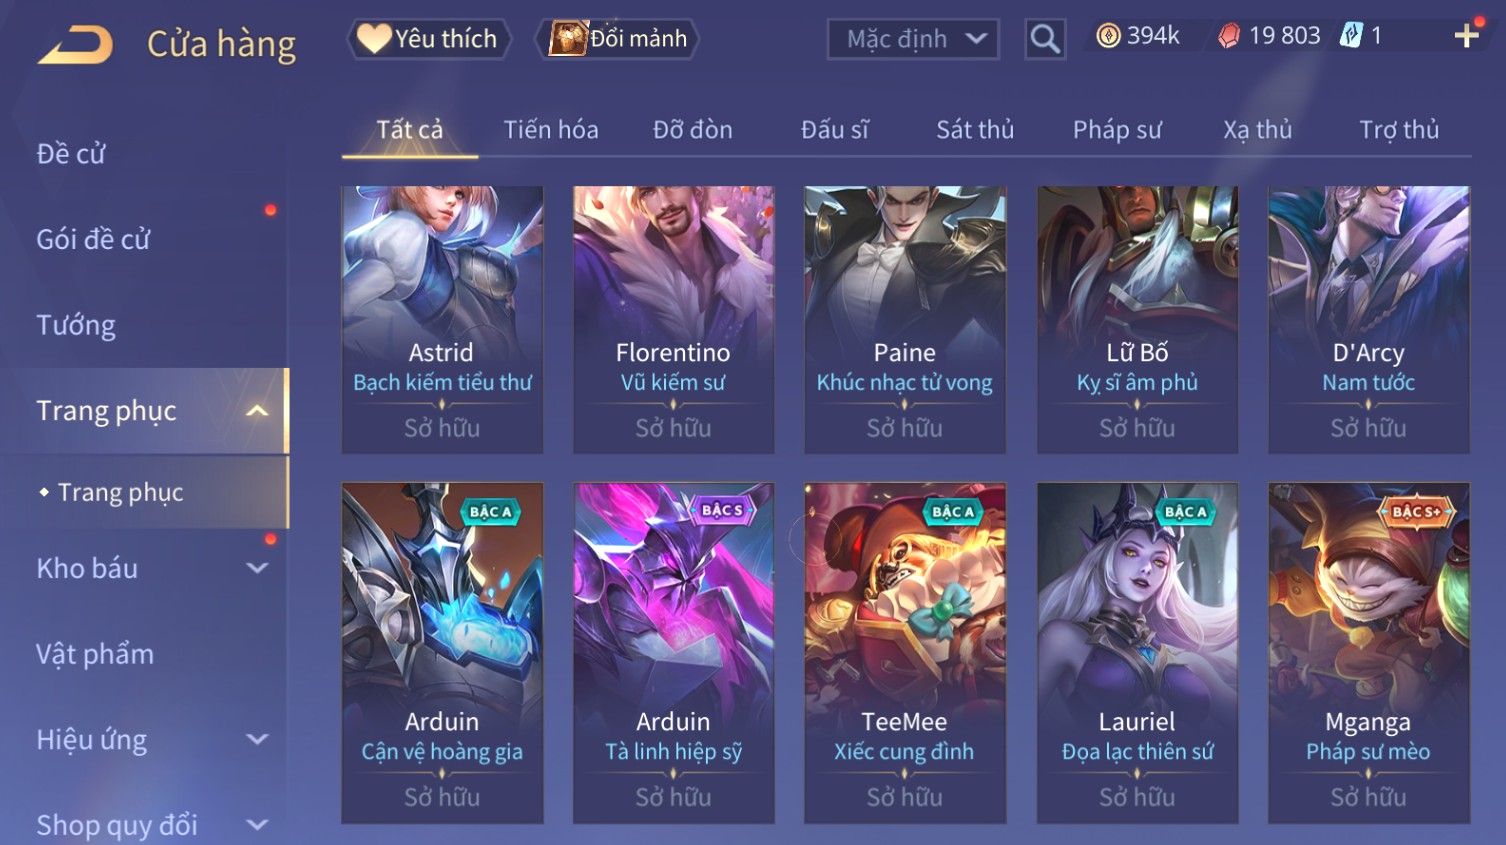This screenshot has height=845, width=1506.
Task: Open the Mặc định sort dropdown
Action: point(913,39)
